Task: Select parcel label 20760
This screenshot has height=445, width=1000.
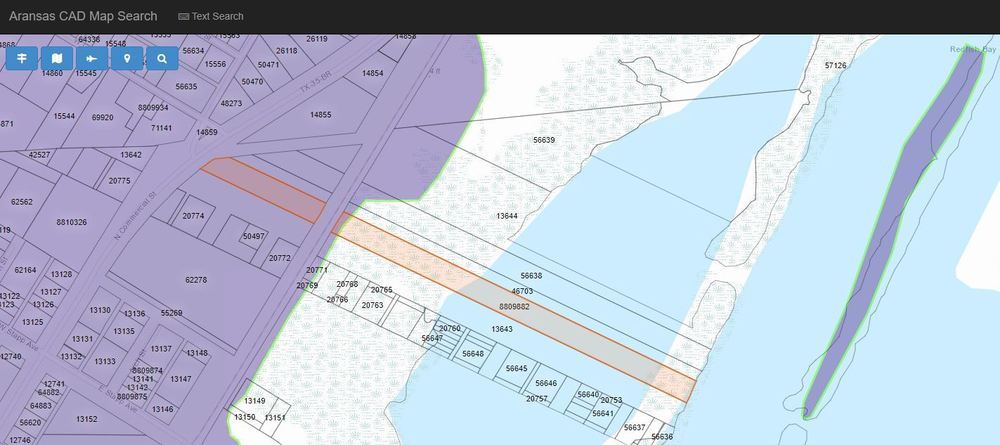Action: click(x=450, y=329)
